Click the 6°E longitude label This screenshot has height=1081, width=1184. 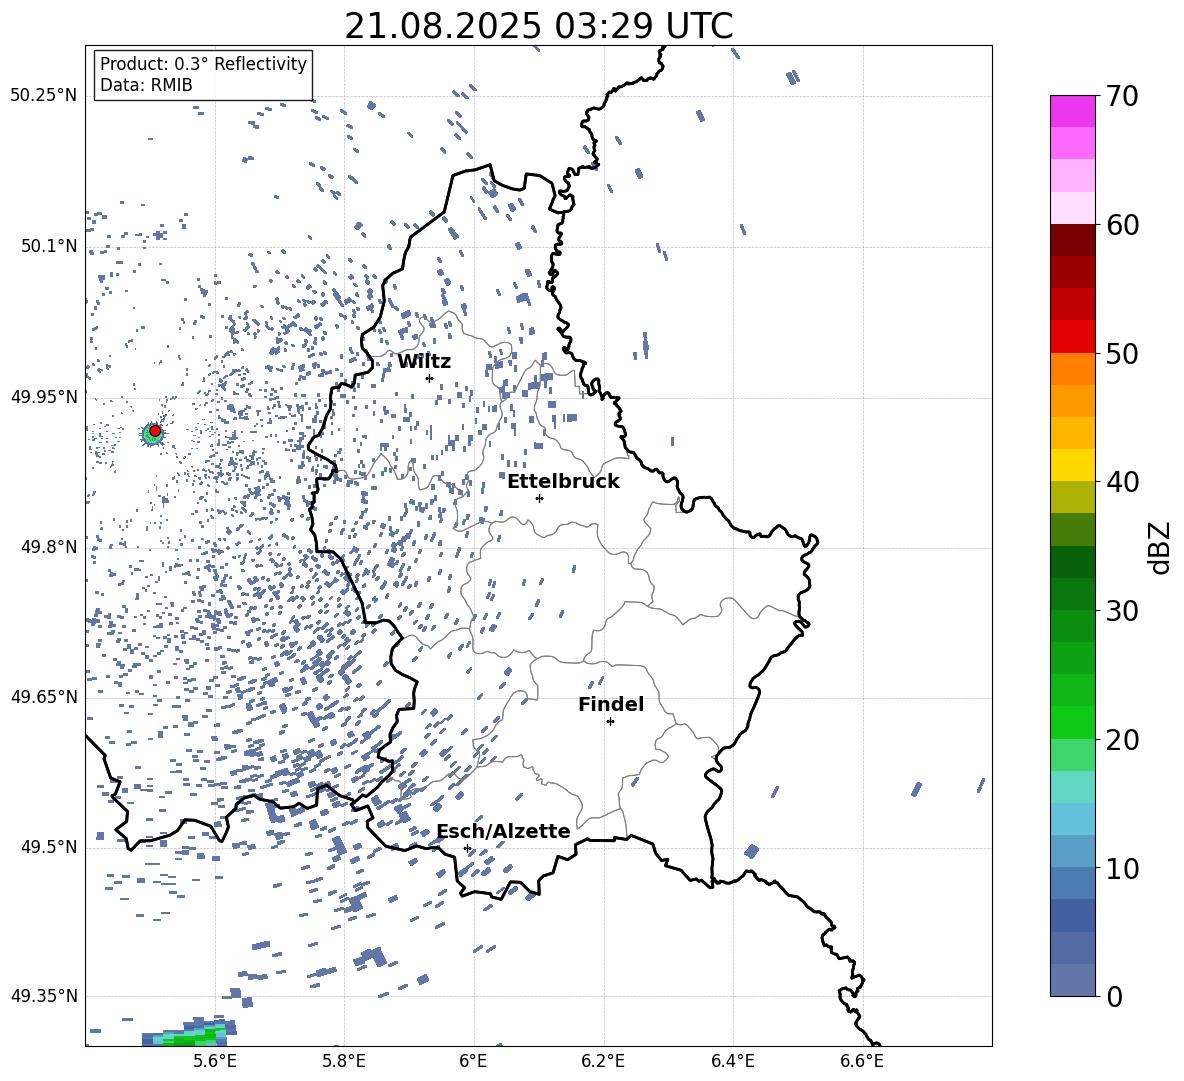473,1061
